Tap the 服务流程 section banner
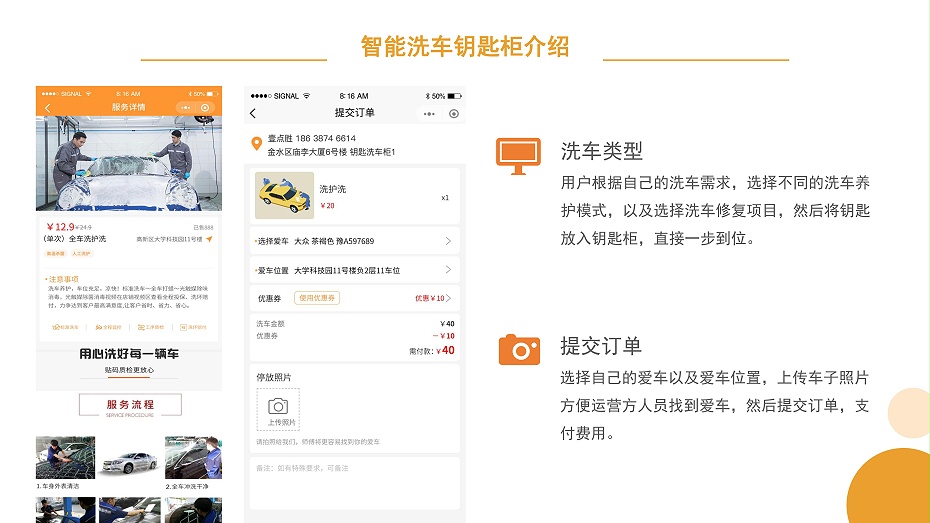This screenshot has height=523, width=930. [130, 406]
